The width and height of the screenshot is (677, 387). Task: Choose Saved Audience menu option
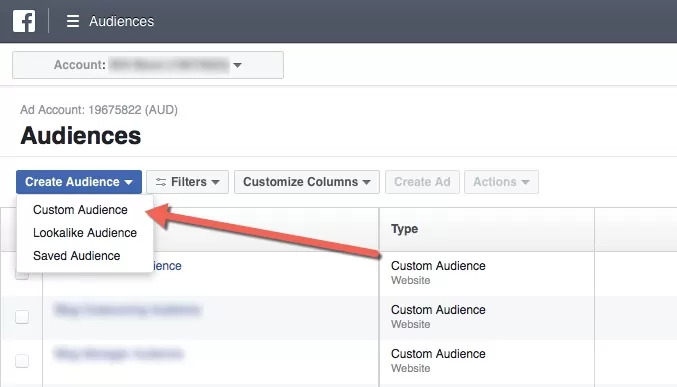pyautogui.click(x=77, y=256)
